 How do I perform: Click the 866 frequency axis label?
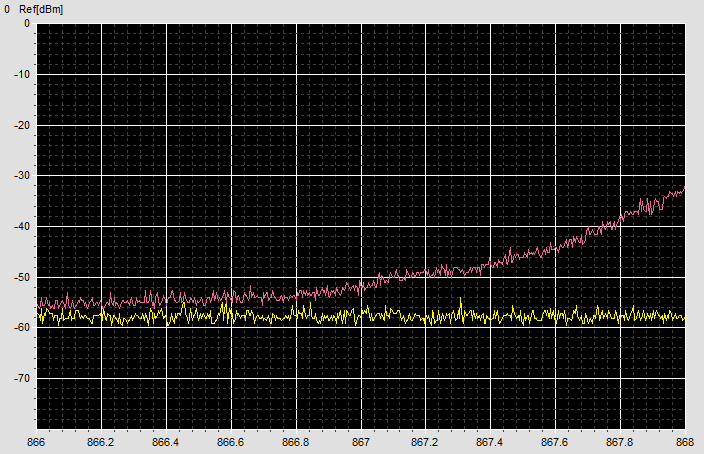click(x=36, y=442)
